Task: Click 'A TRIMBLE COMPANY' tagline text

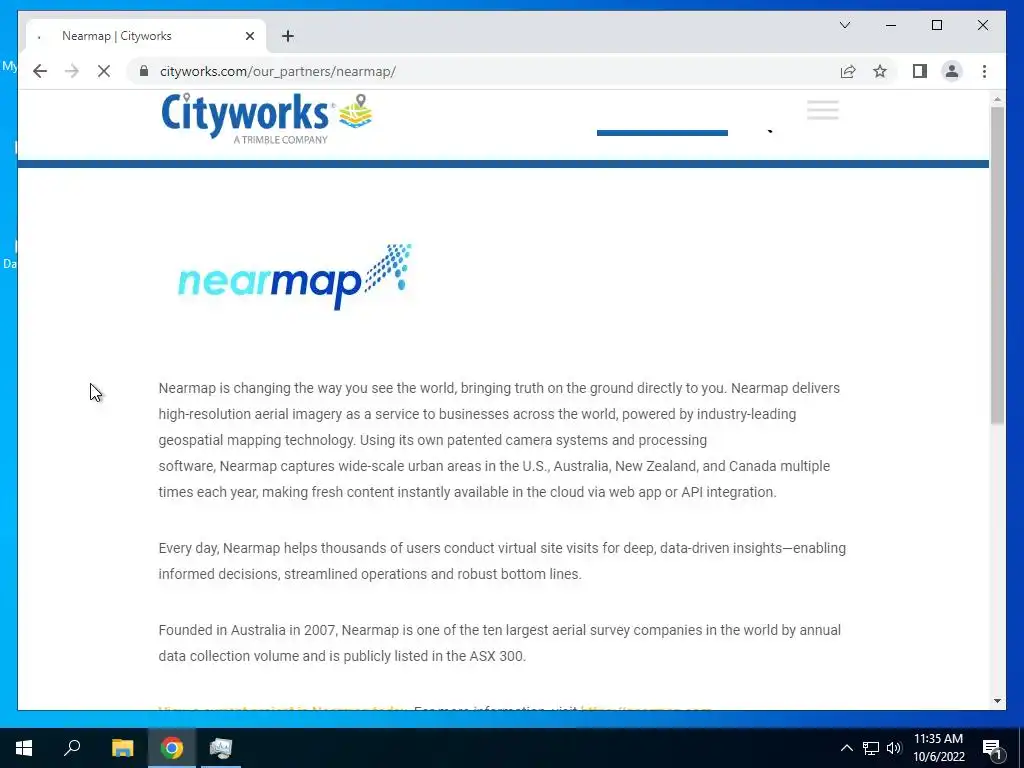Action: (x=281, y=140)
